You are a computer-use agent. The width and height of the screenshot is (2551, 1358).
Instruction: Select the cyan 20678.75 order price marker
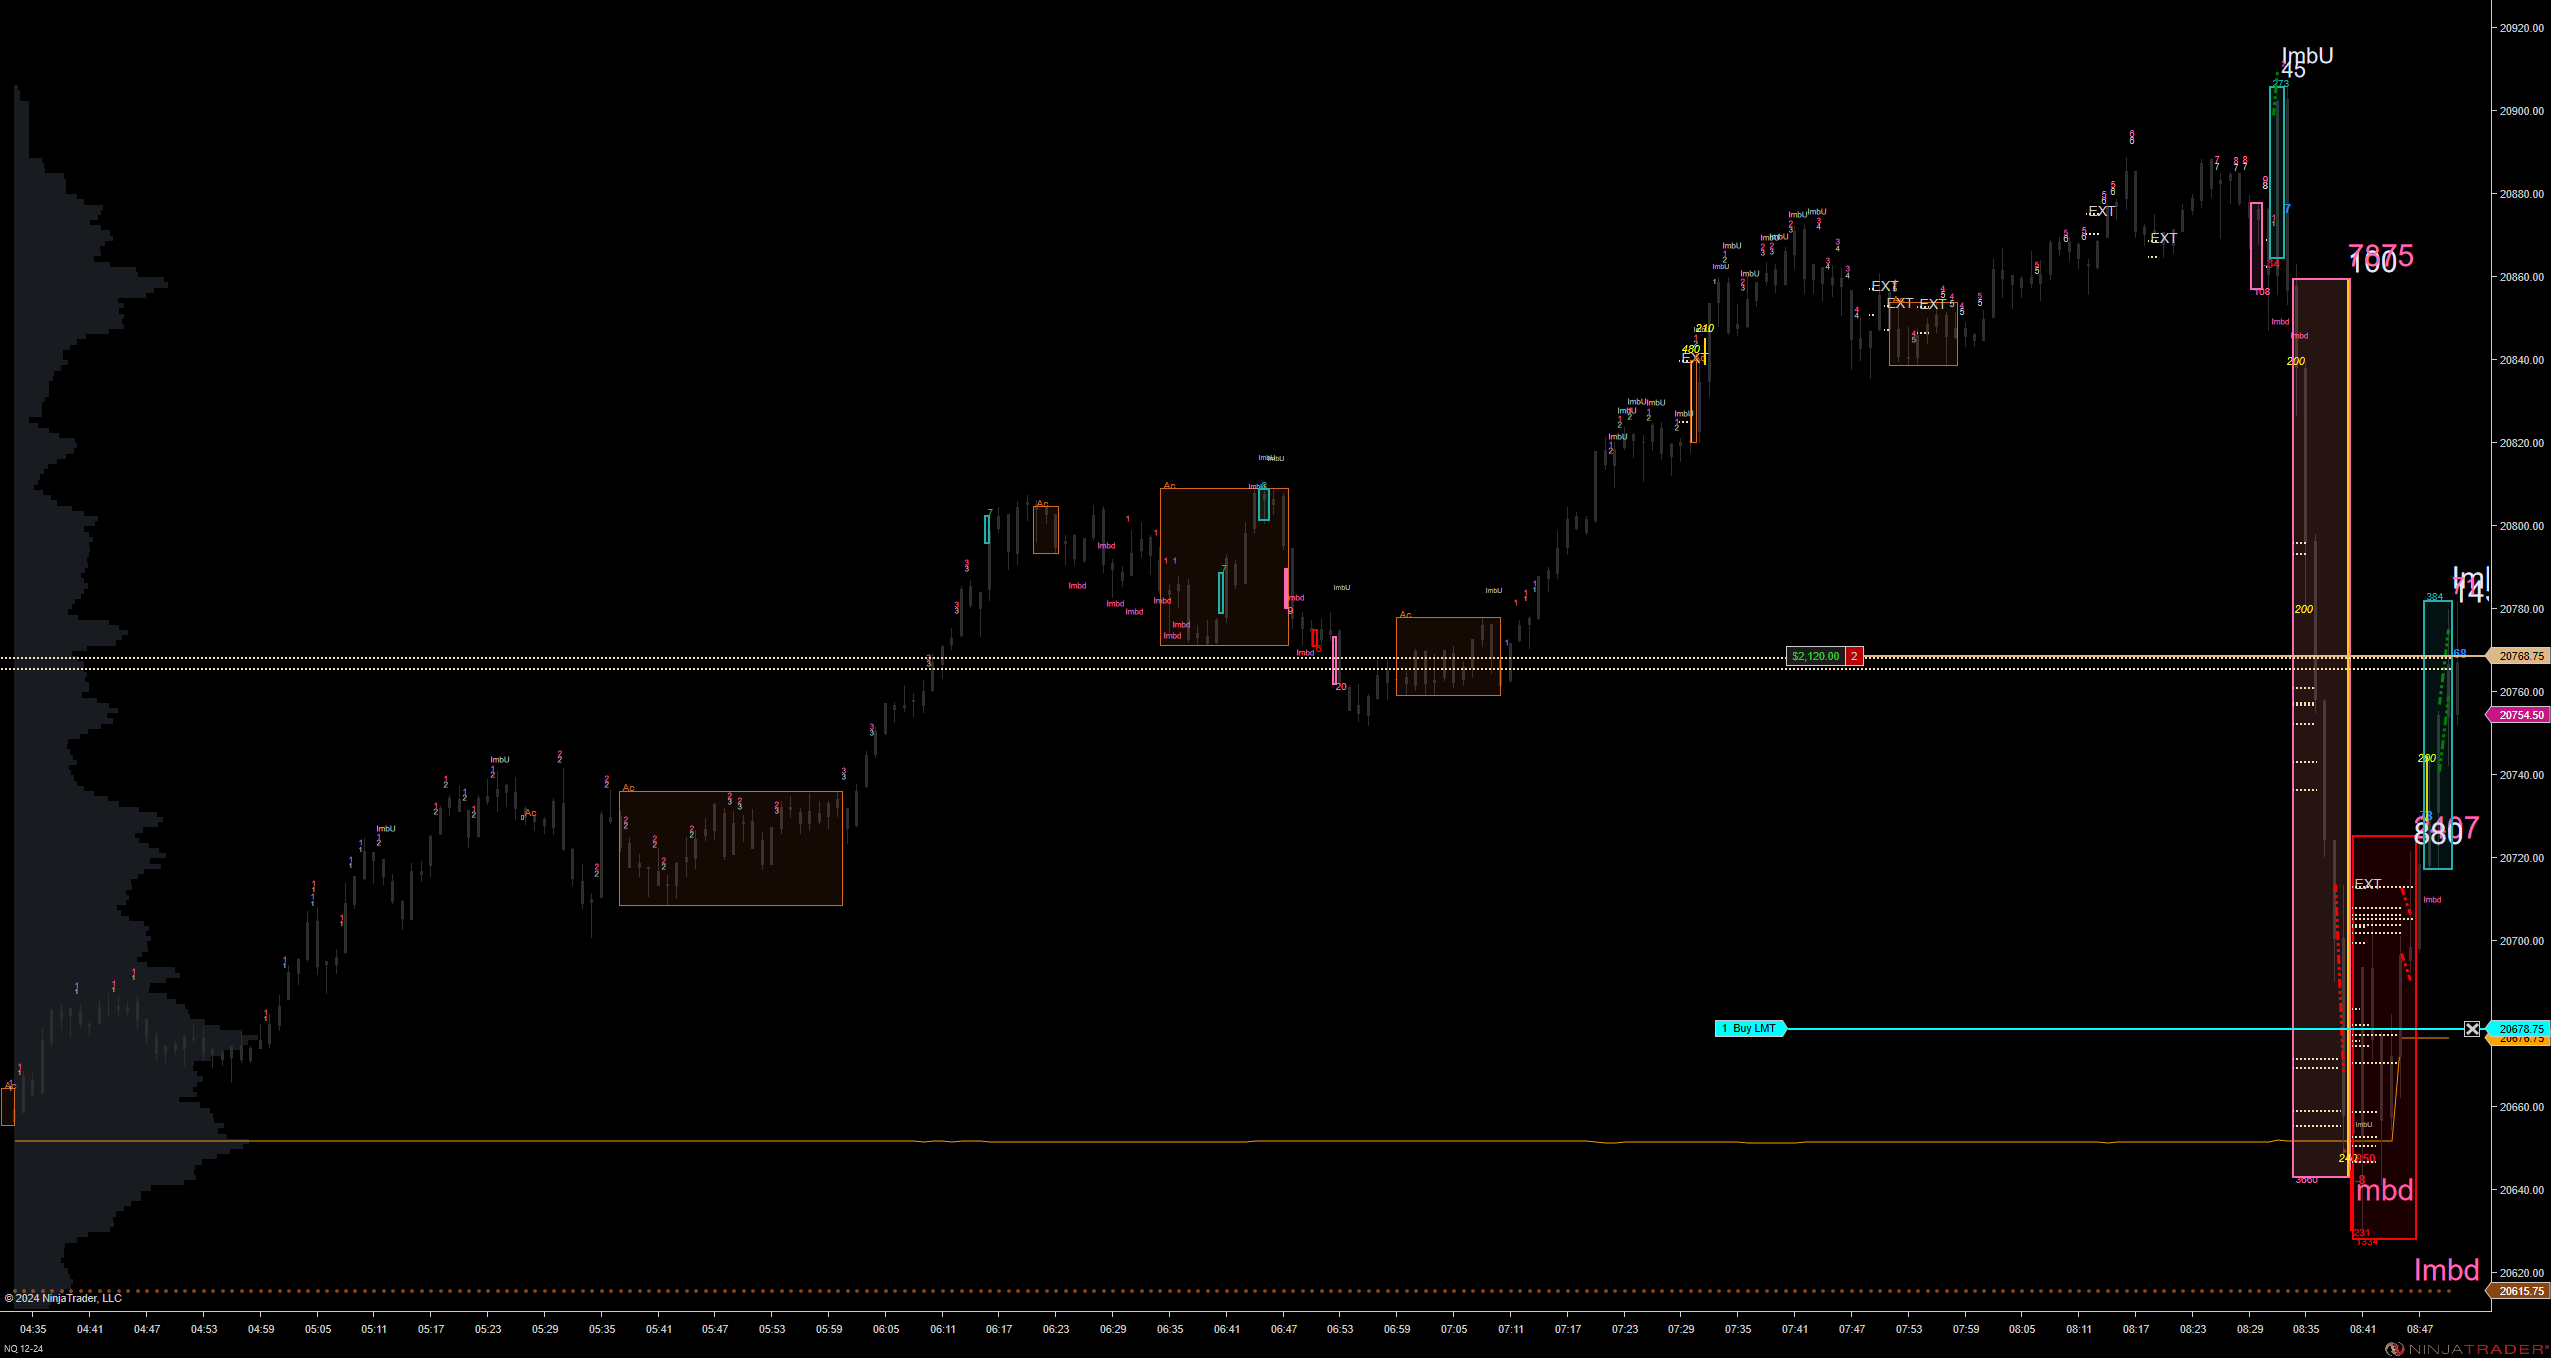(x=2520, y=1029)
